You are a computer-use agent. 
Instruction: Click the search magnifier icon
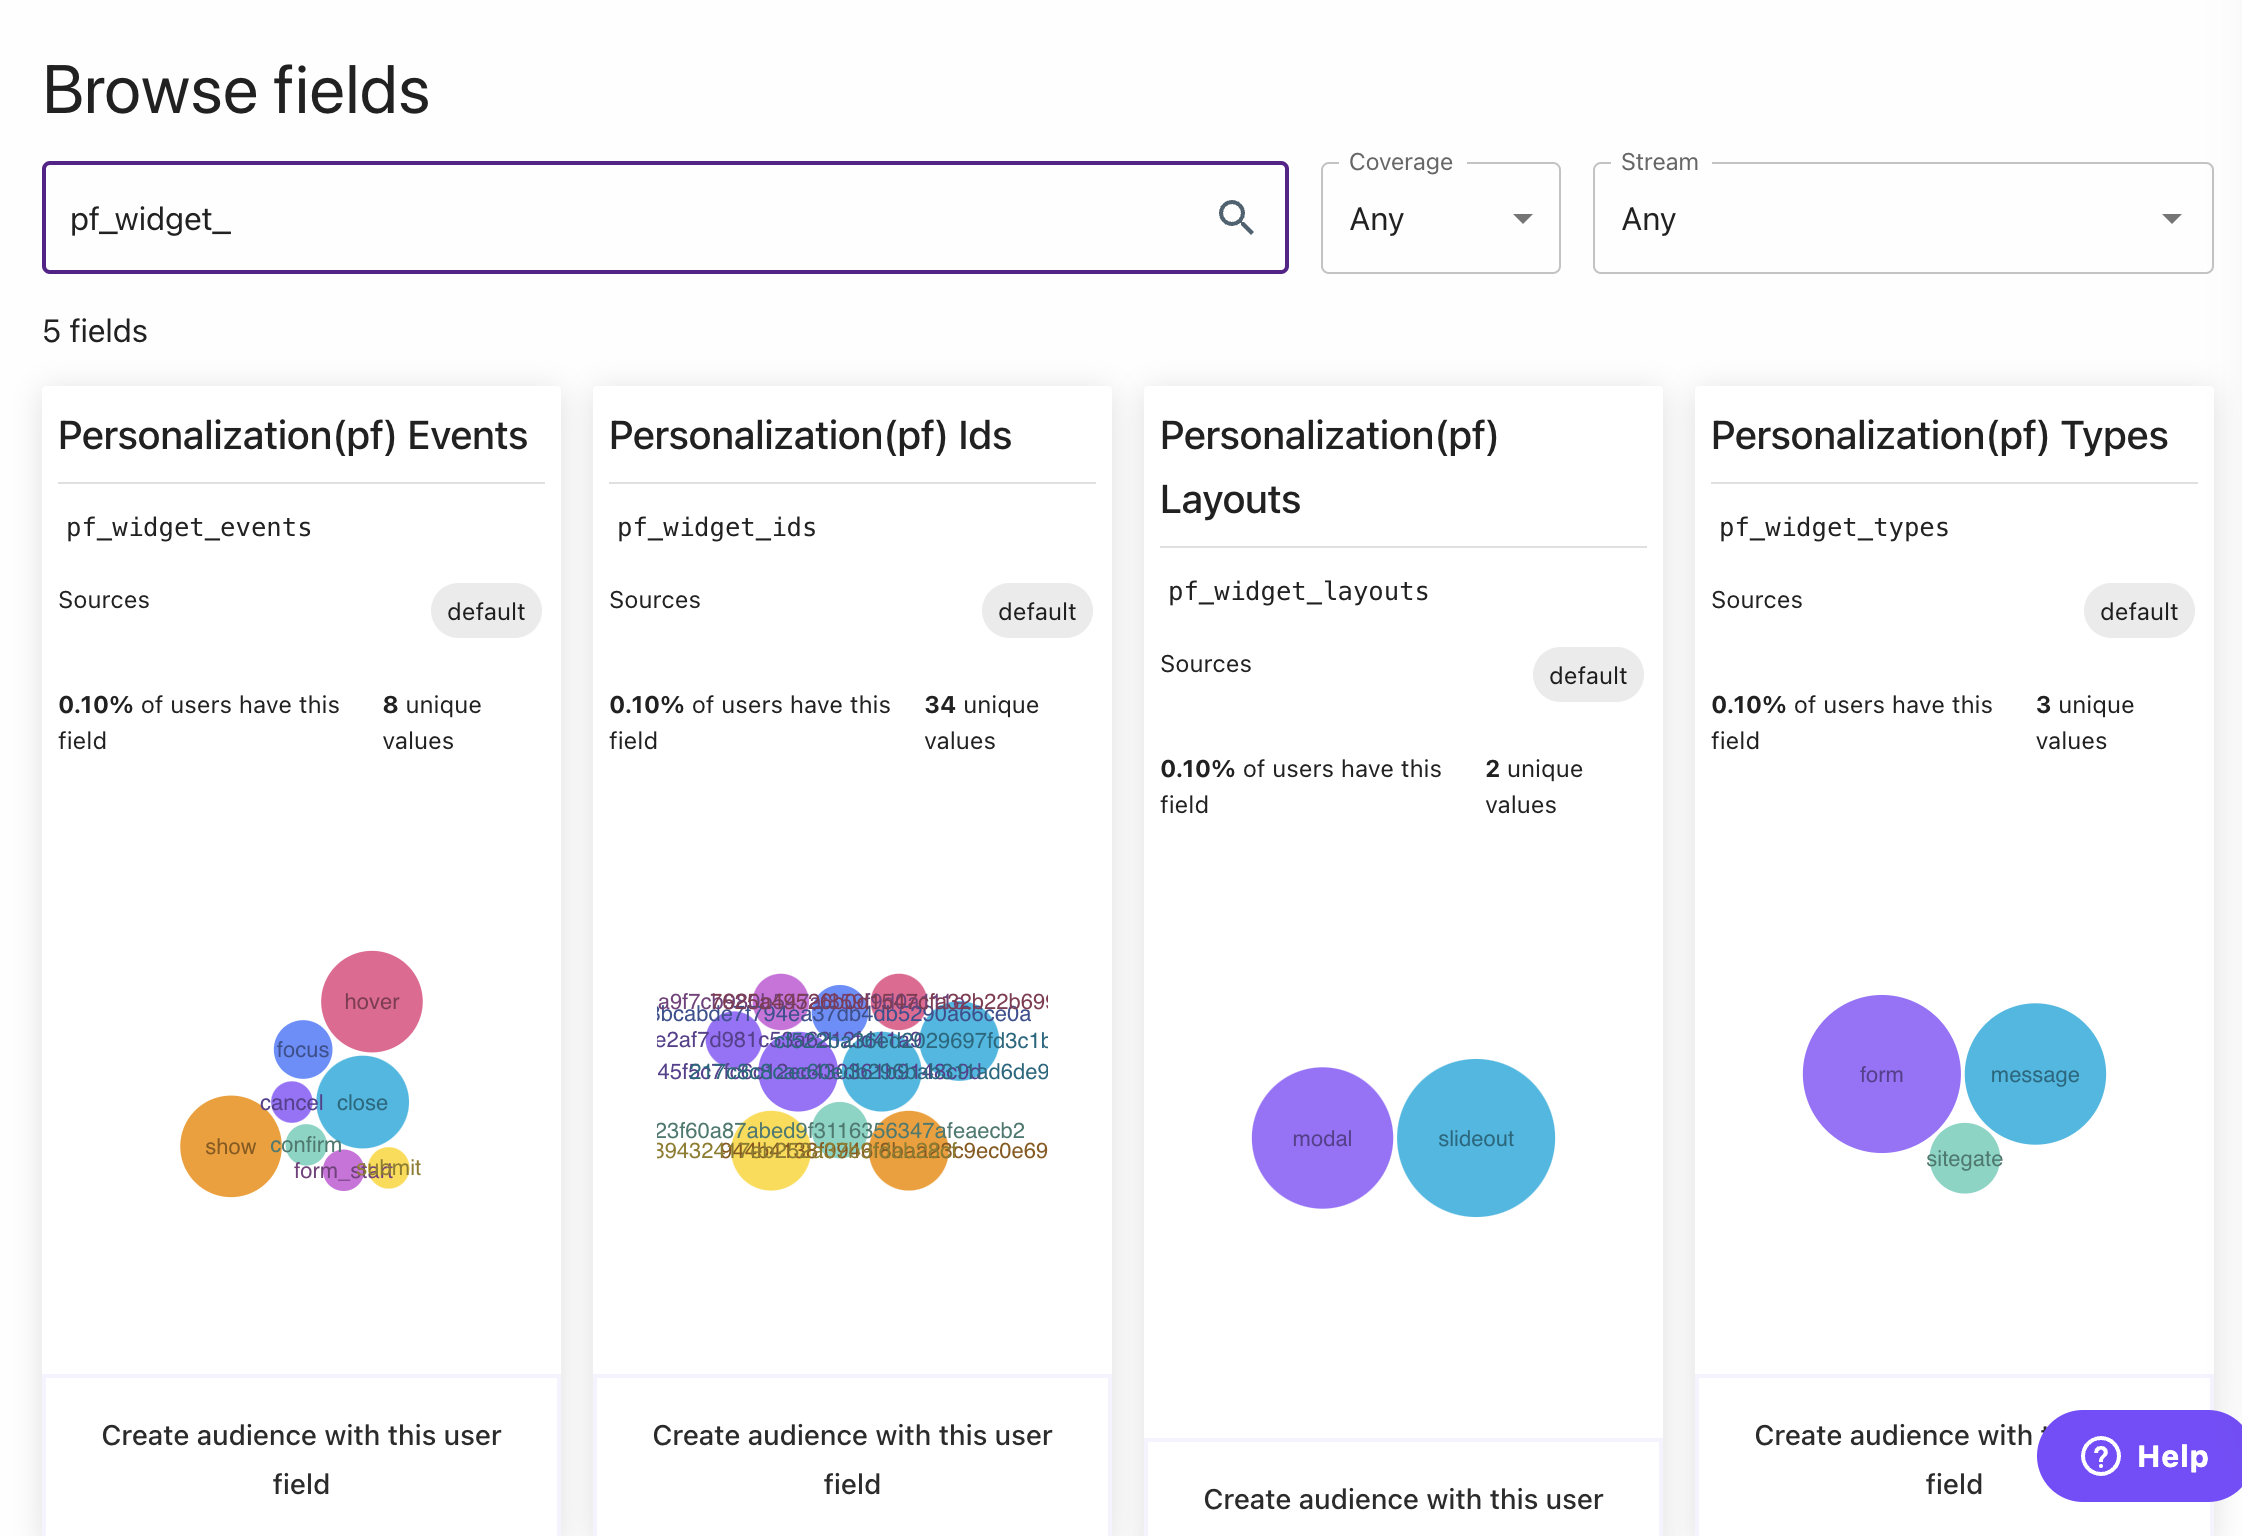(x=1236, y=217)
